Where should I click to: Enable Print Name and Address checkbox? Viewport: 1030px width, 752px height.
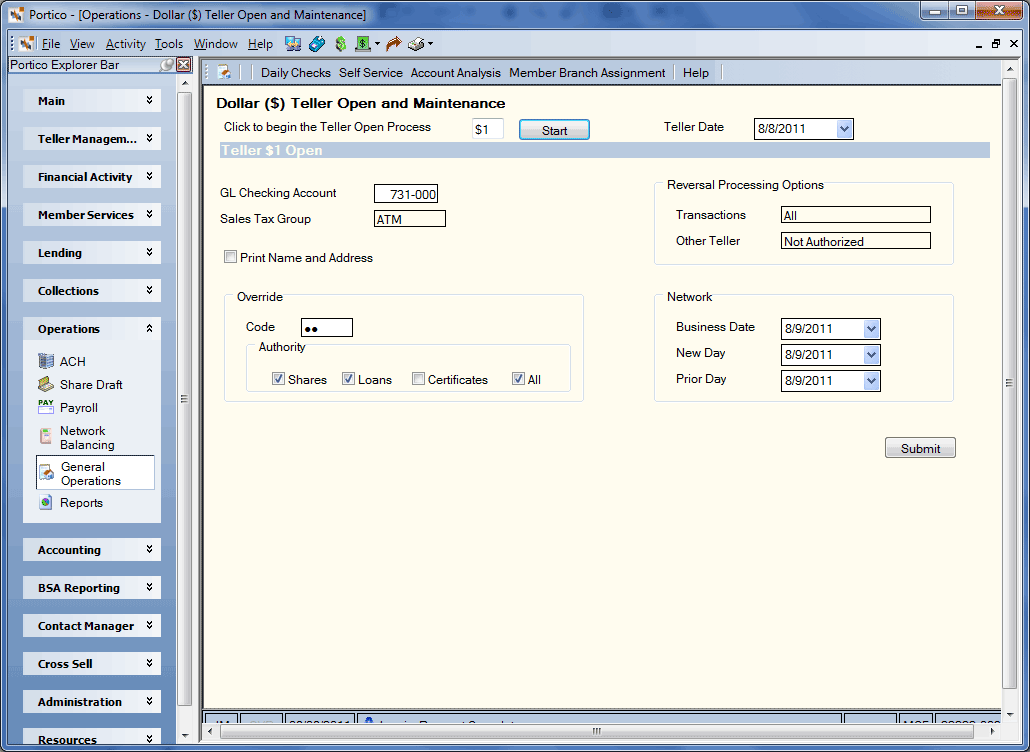230,257
